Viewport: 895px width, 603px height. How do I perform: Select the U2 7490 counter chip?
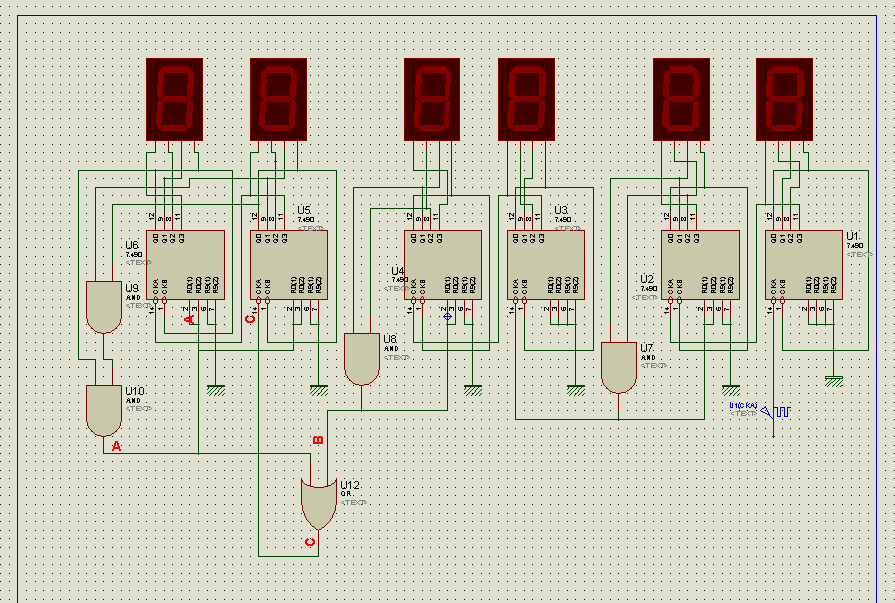coord(700,265)
